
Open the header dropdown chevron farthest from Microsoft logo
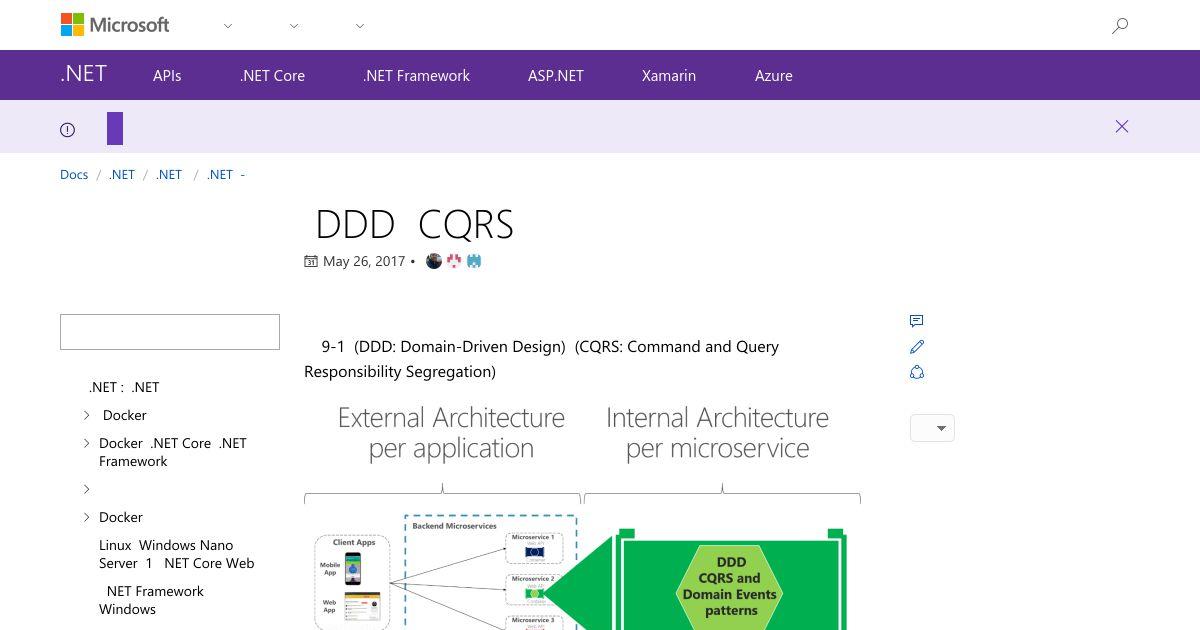360,26
